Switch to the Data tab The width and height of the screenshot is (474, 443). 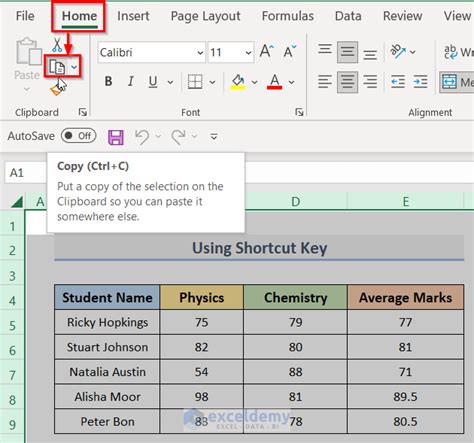coord(348,16)
